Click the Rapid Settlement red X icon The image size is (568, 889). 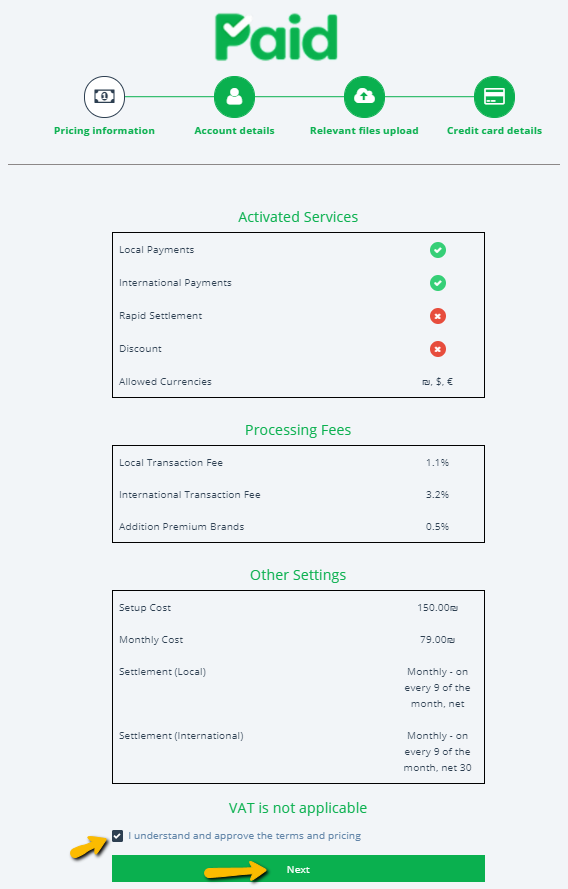pyautogui.click(x=438, y=316)
